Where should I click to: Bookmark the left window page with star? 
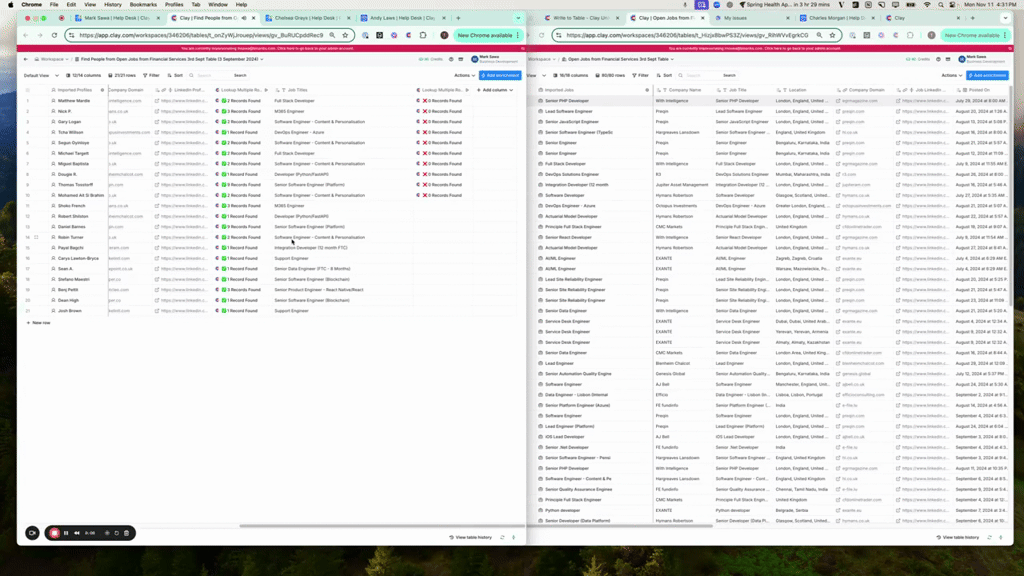[x=345, y=35]
